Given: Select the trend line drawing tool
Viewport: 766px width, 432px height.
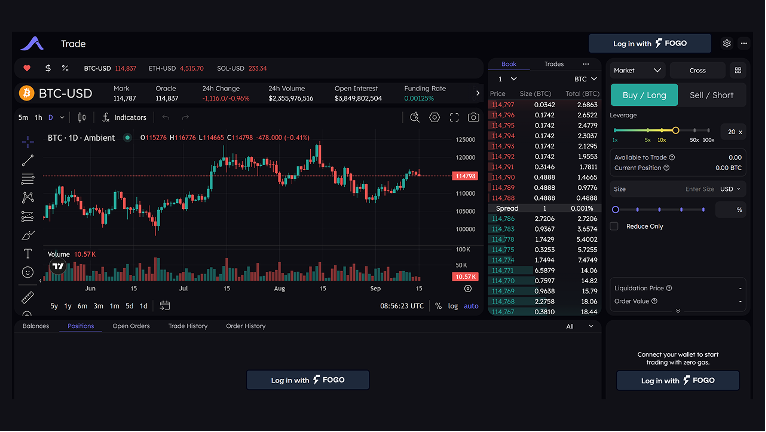Looking at the screenshot, I should (28, 160).
